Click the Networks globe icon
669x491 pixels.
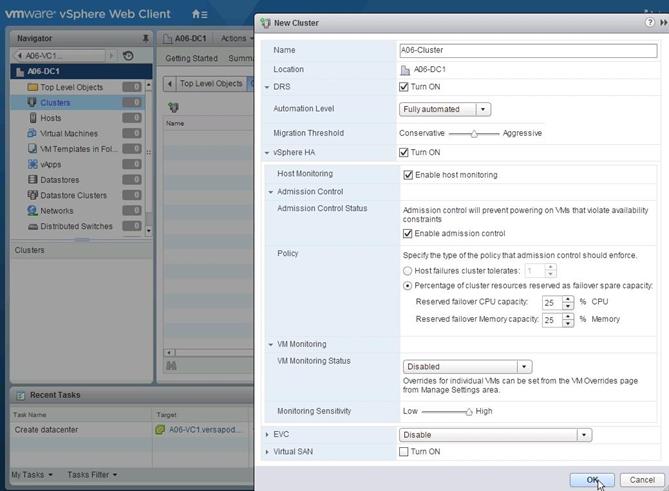pyautogui.click(x=32, y=210)
